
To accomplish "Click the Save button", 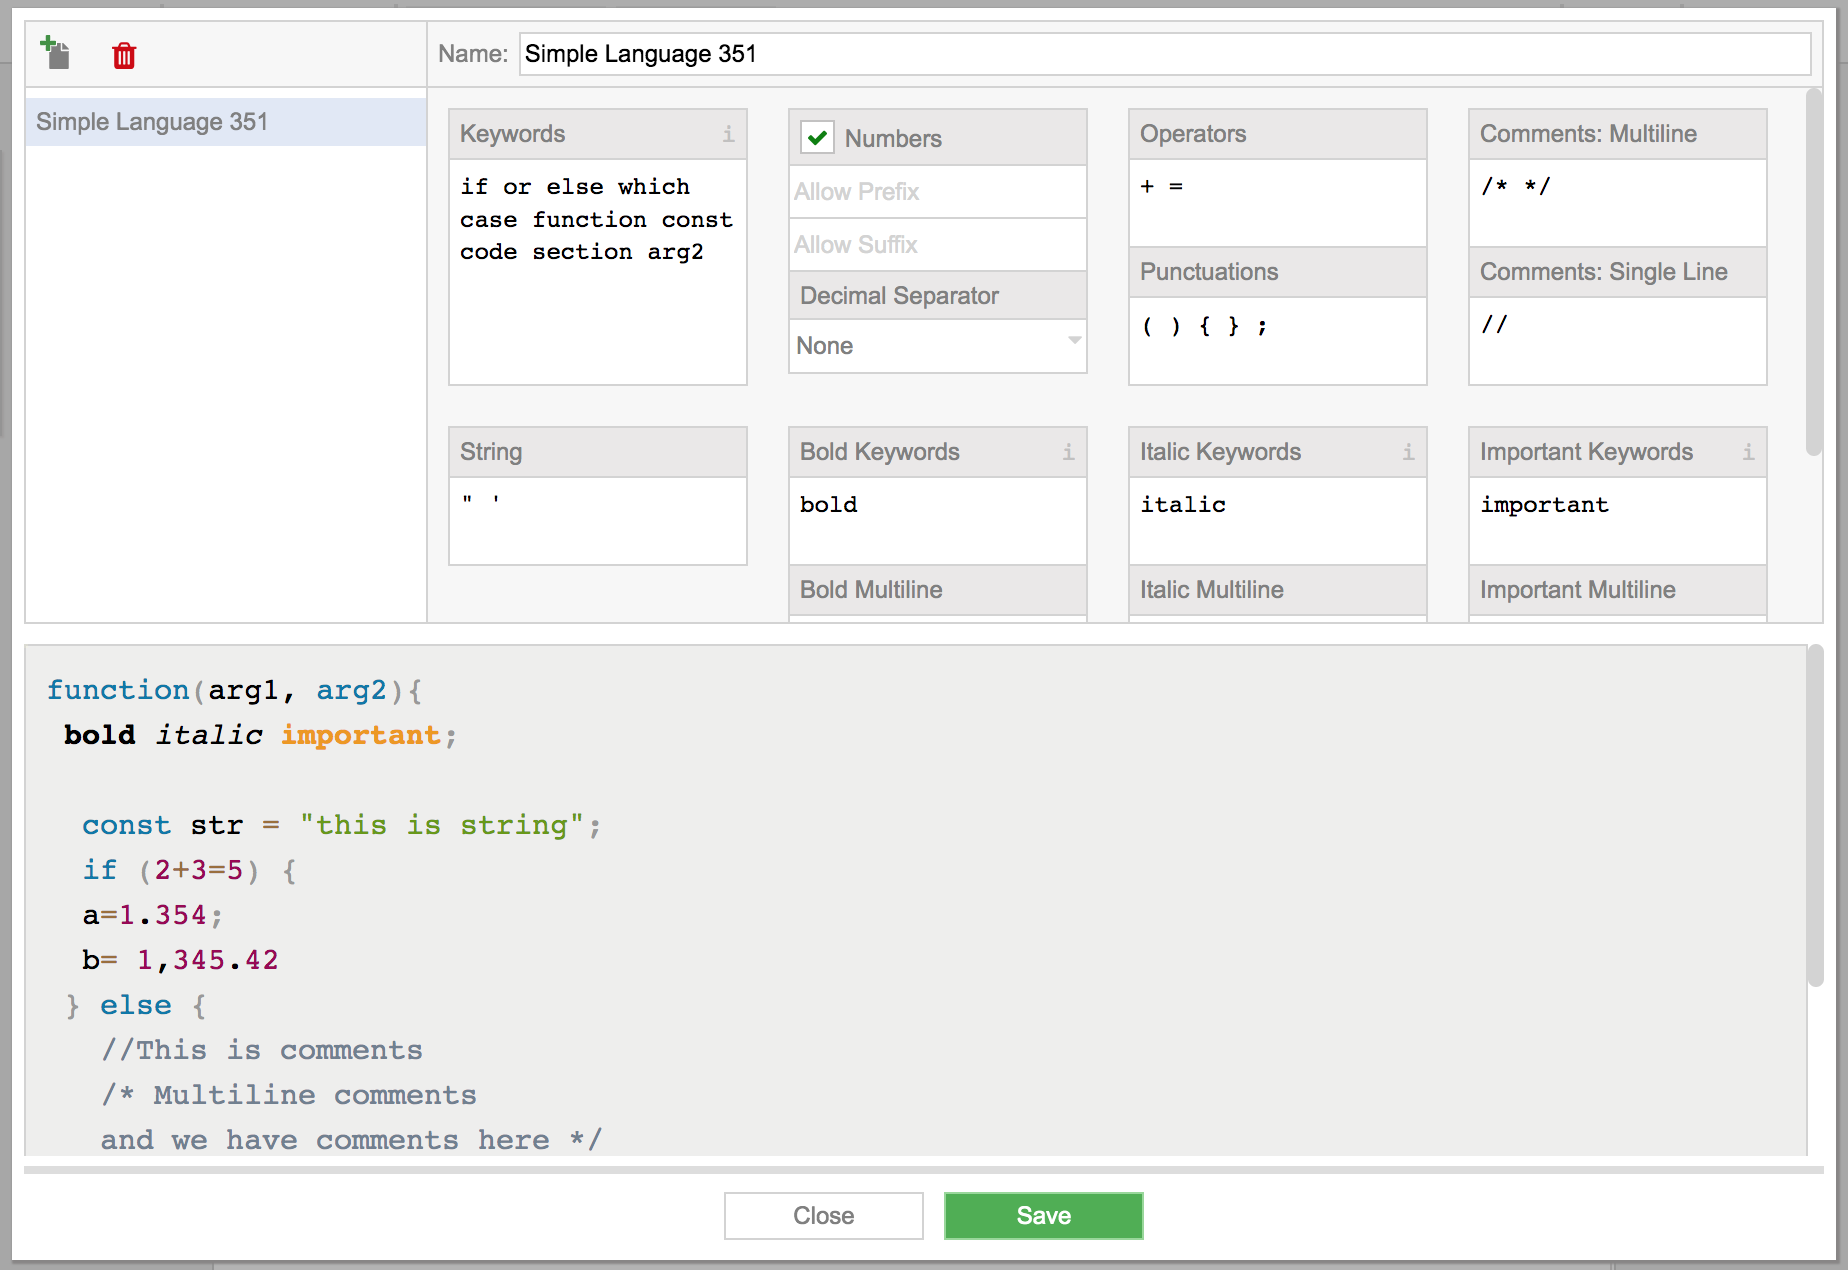I will (x=1043, y=1215).
